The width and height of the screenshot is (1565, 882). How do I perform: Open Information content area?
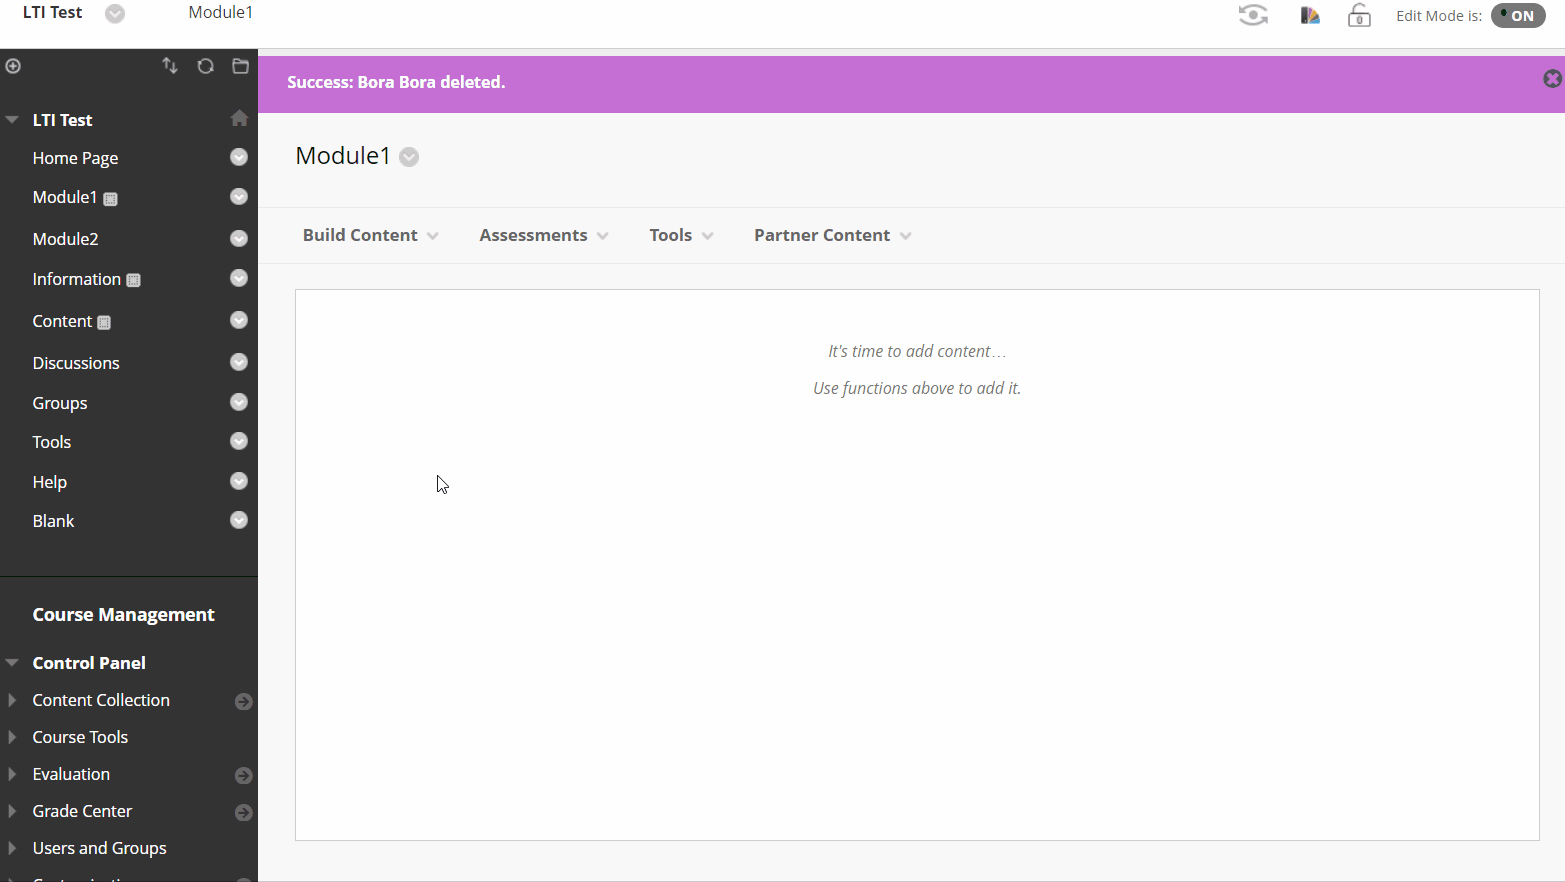tap(76, 279)
